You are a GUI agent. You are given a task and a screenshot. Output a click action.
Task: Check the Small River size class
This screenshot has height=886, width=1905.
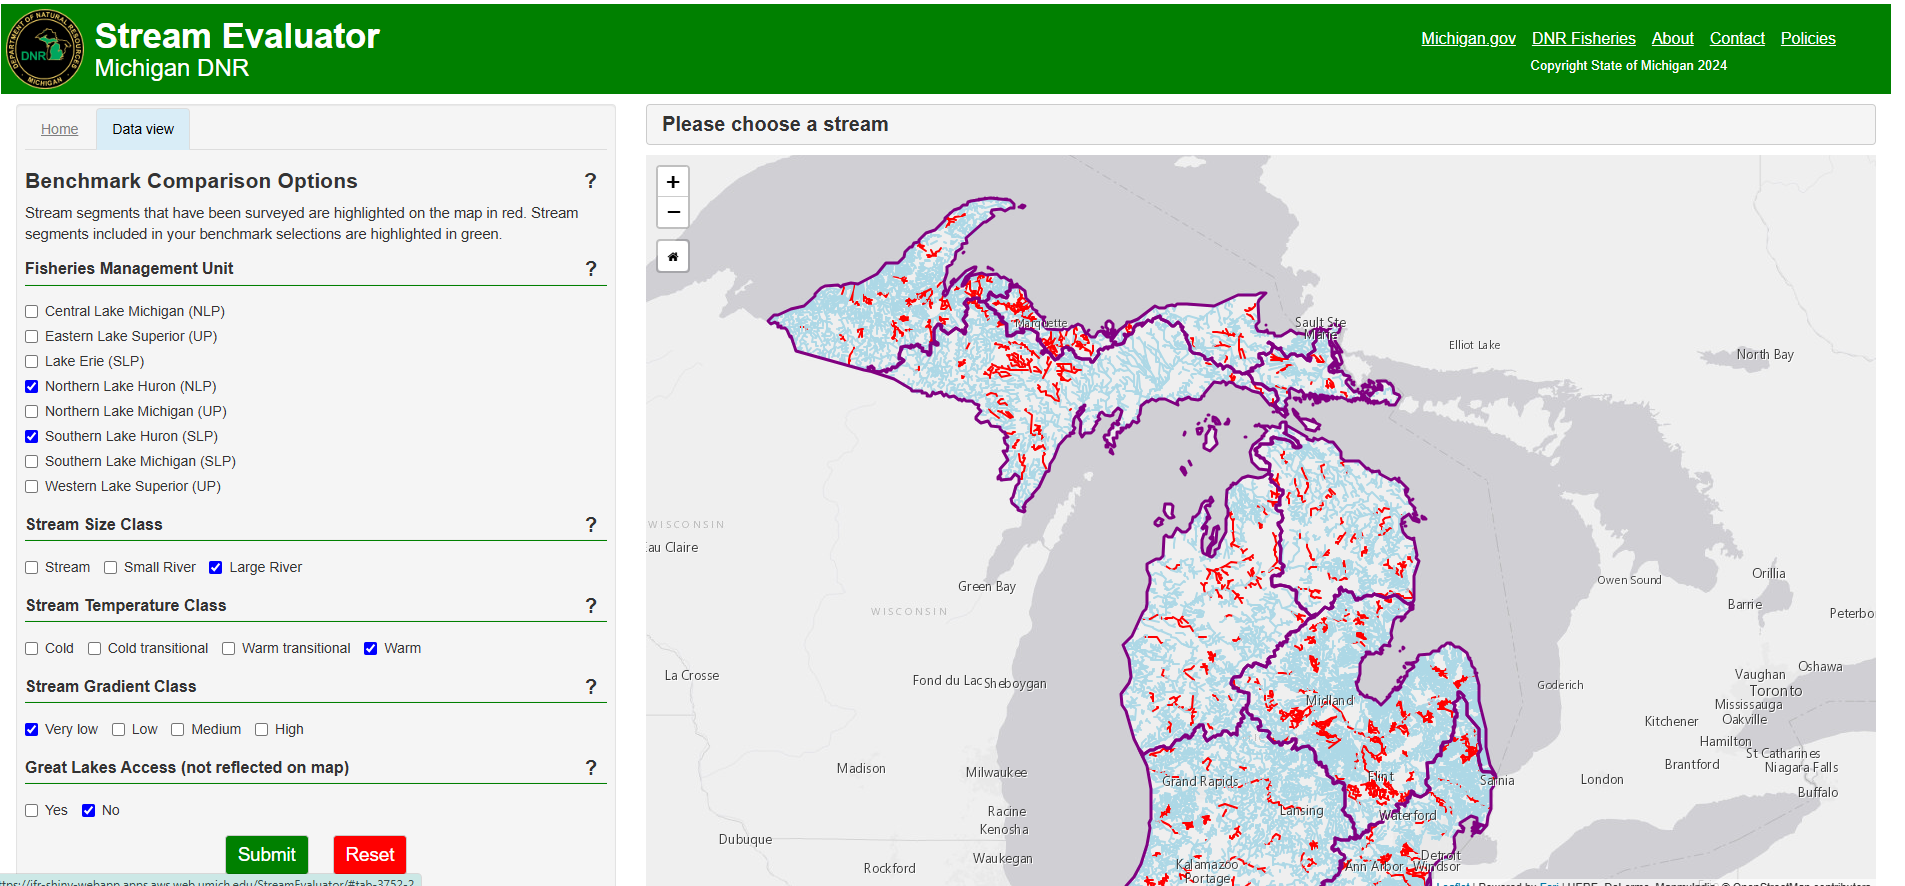(111, 568)
